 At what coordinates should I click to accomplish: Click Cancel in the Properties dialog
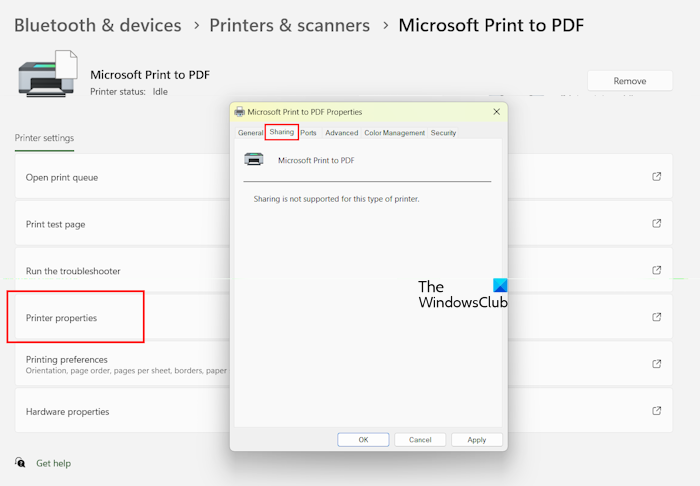coord(420,440)
